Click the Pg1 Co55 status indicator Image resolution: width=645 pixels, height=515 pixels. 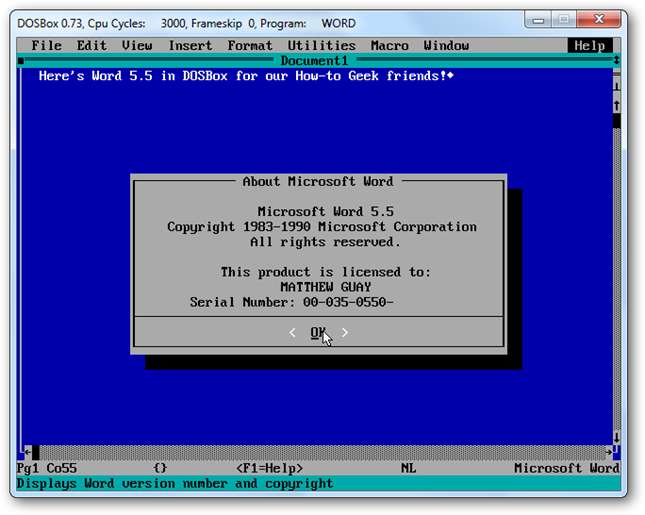pos(46,468)
